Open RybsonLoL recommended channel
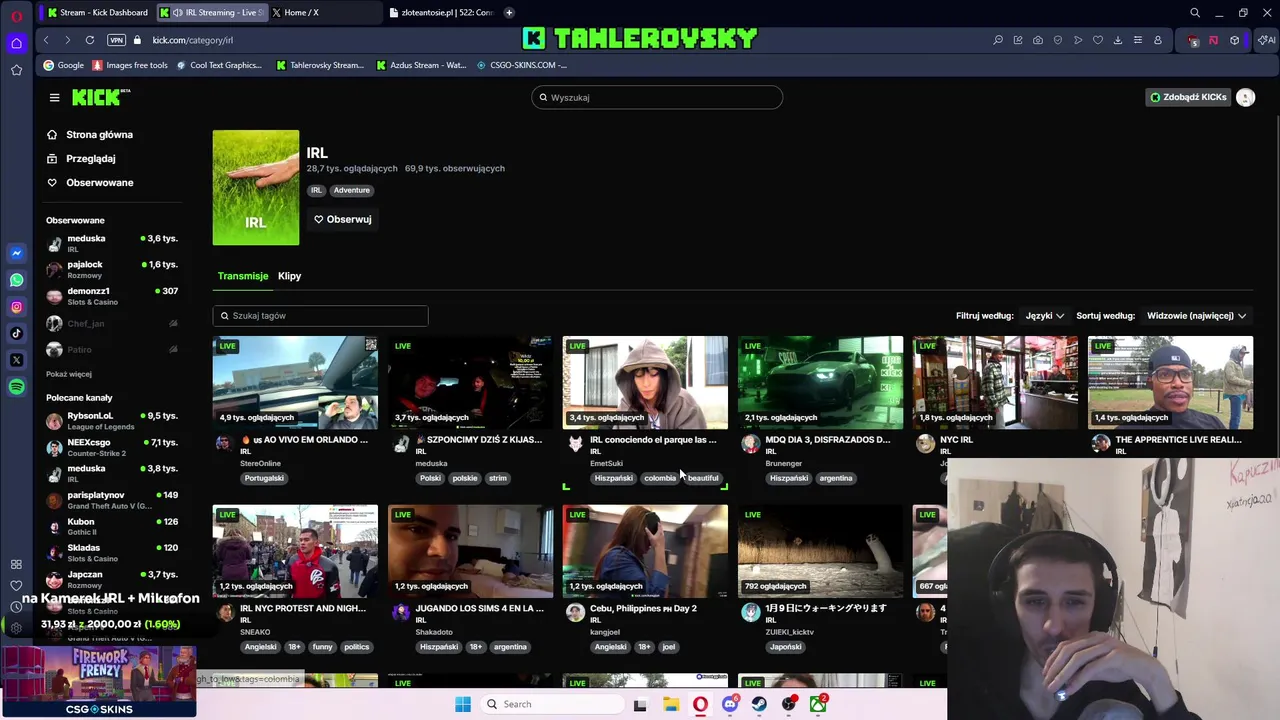The height and width of the screenshot is (720, 1280). (112, 421)
